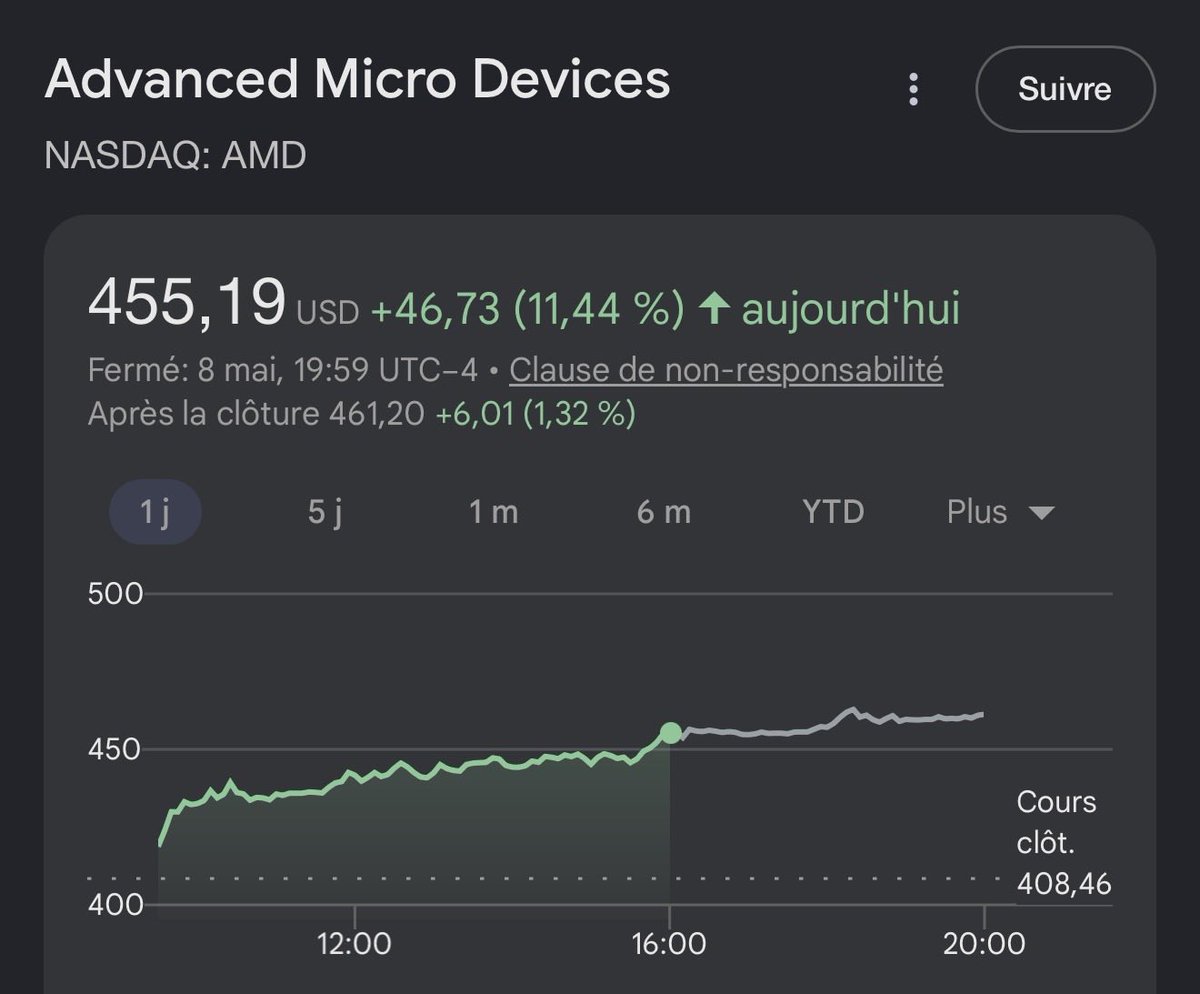Click the 20:00 time axis label
The image size is (1200, 994).
[x=984, y=942]
